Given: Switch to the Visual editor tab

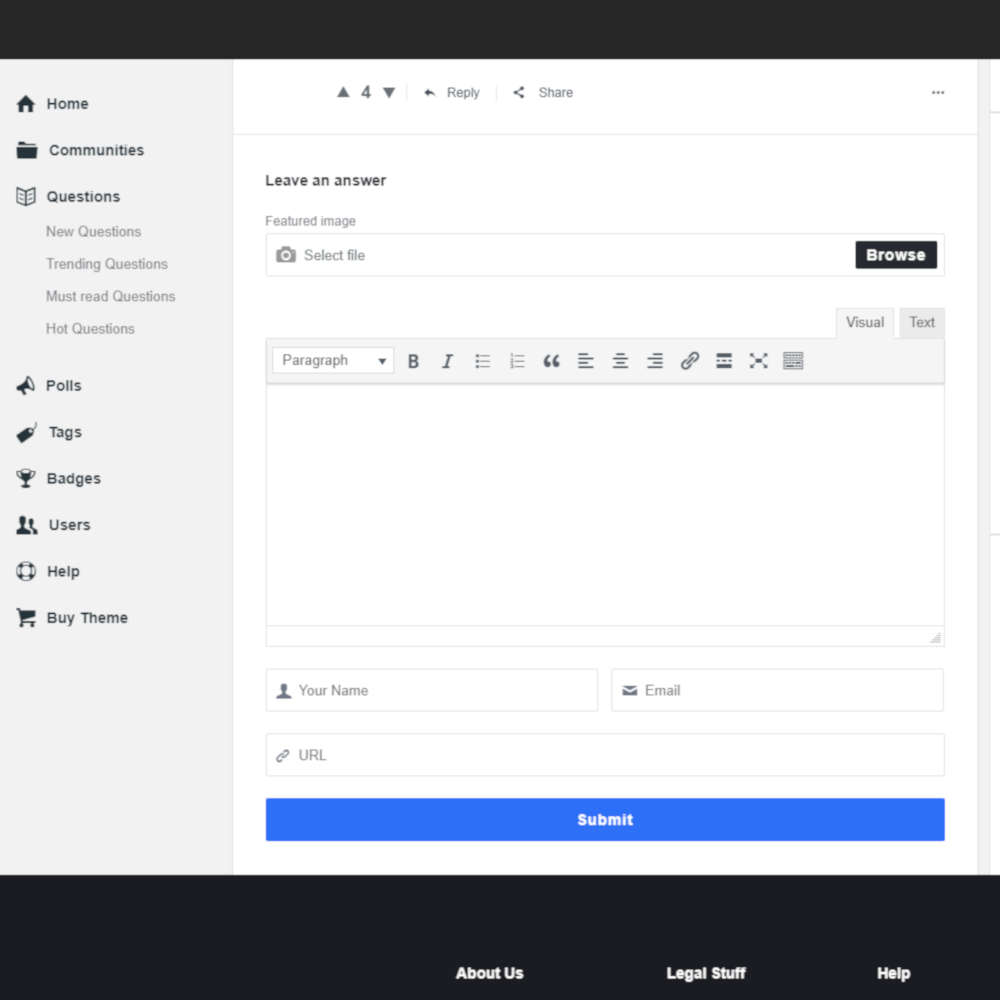Looking at the screenshot, I should pyautogui.click(x=864, y=322).
